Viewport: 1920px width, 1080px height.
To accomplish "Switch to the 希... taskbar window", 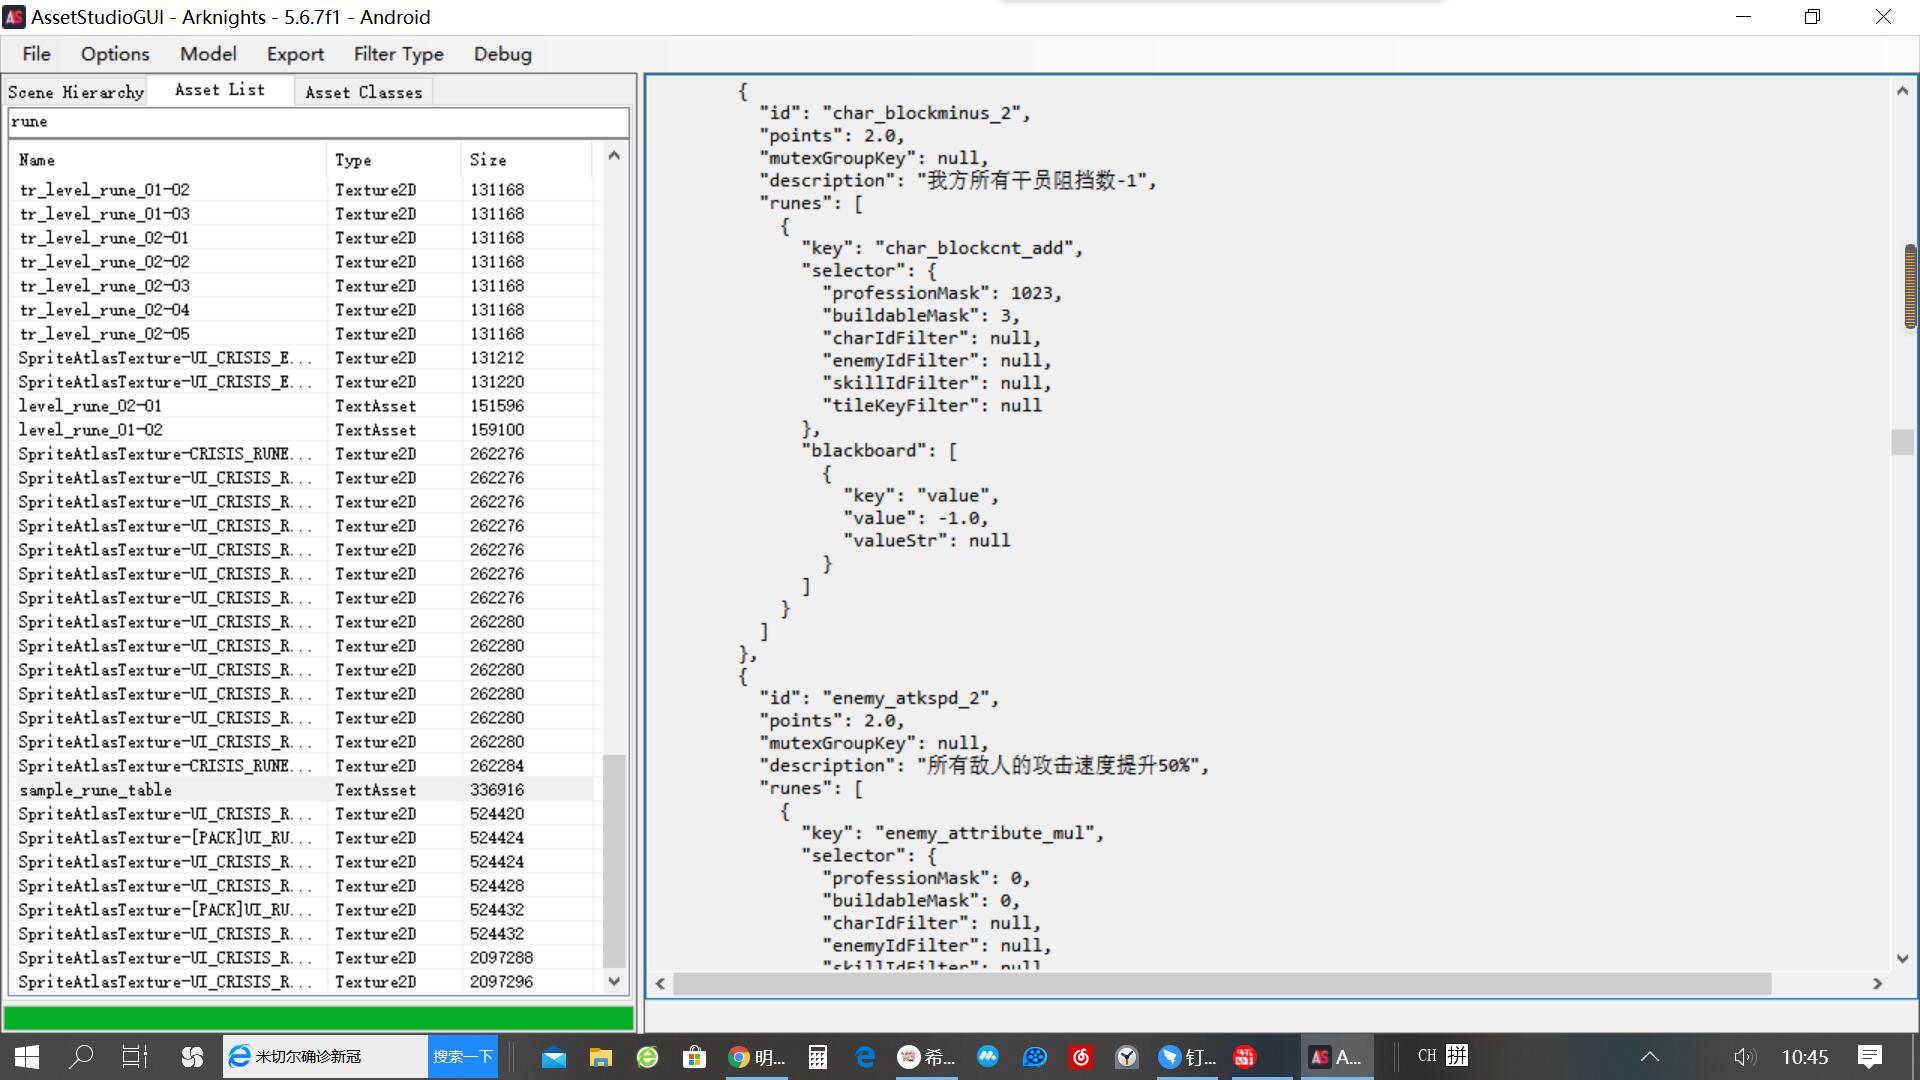I will click(x=926, y=1057).
